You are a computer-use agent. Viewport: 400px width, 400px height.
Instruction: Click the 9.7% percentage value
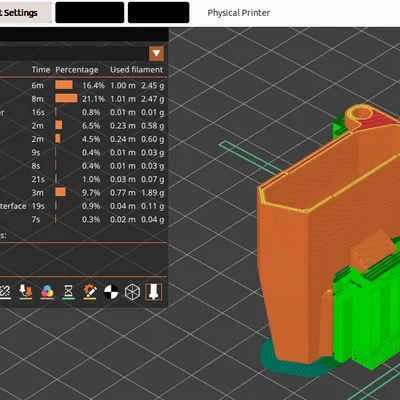tap(91, 193)
